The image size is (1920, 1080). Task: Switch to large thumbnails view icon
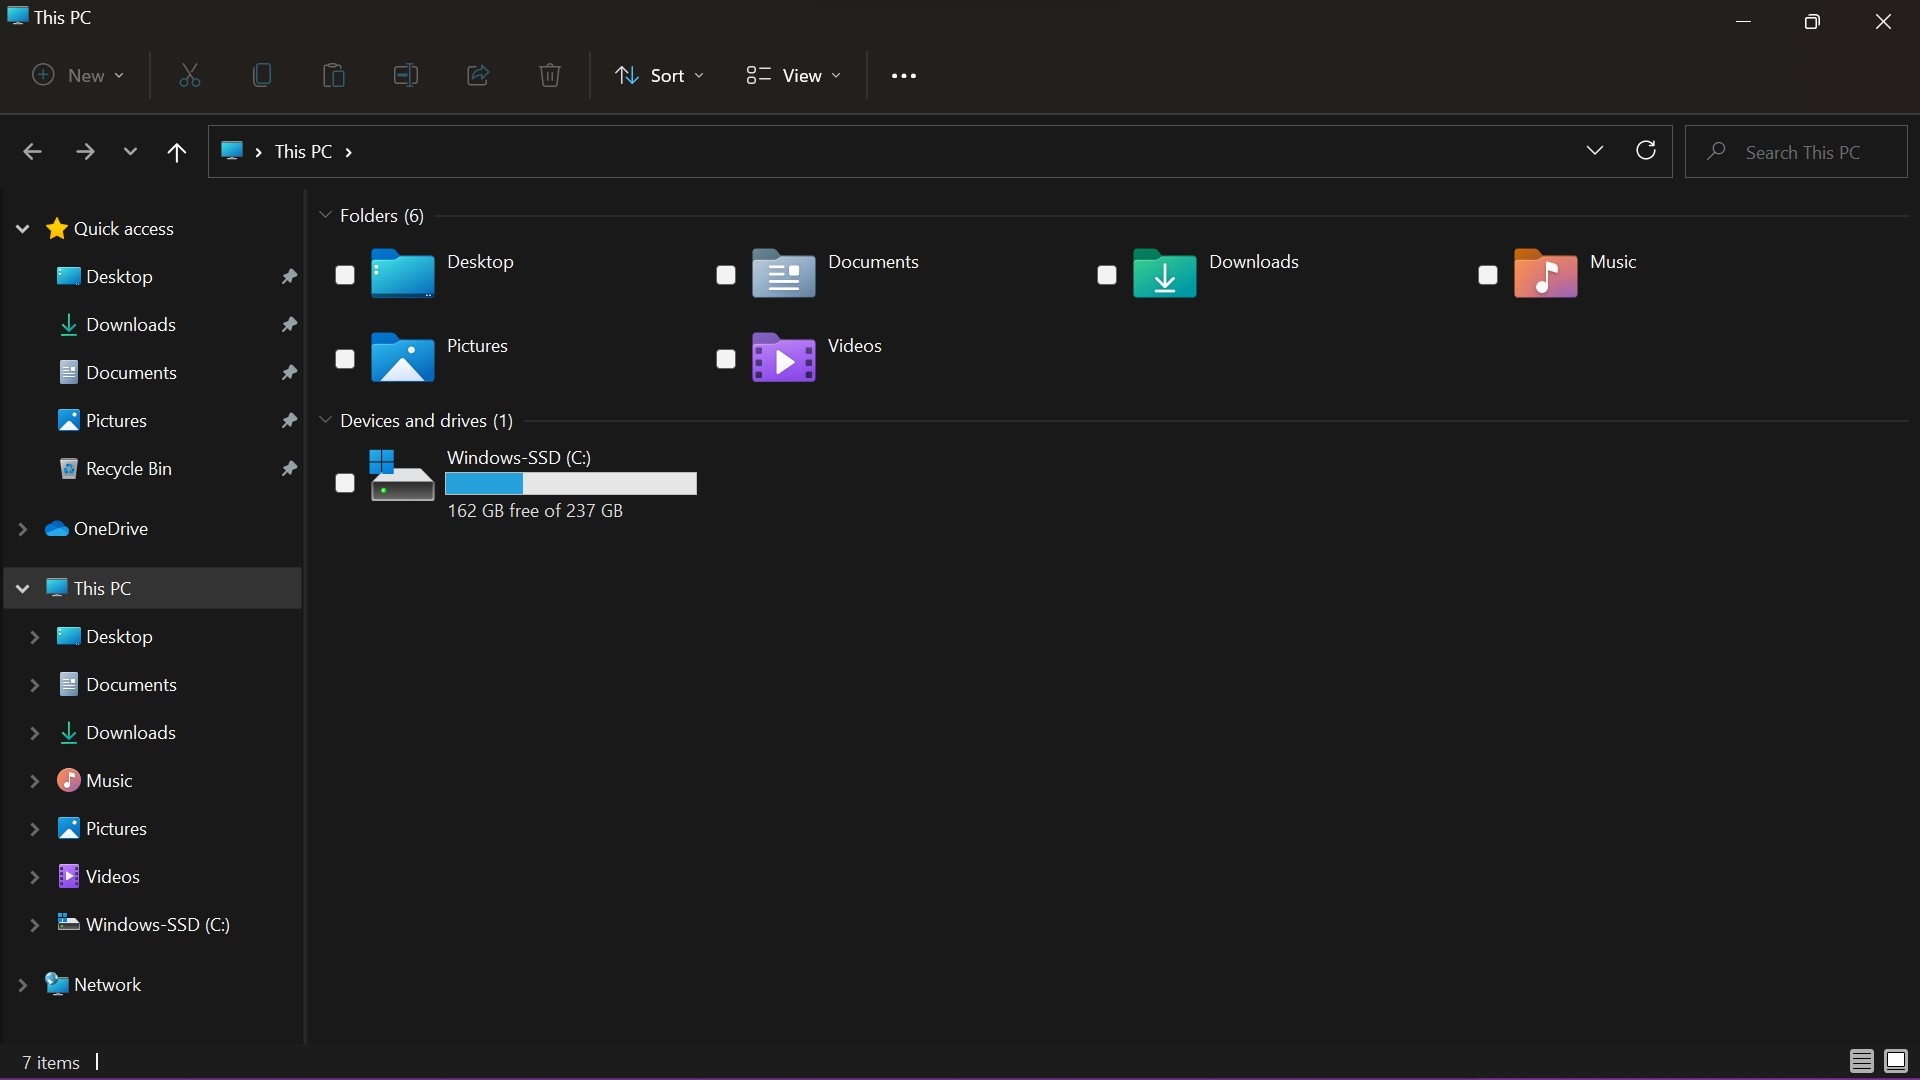pyautogui.click(x=1896, y=1061)
